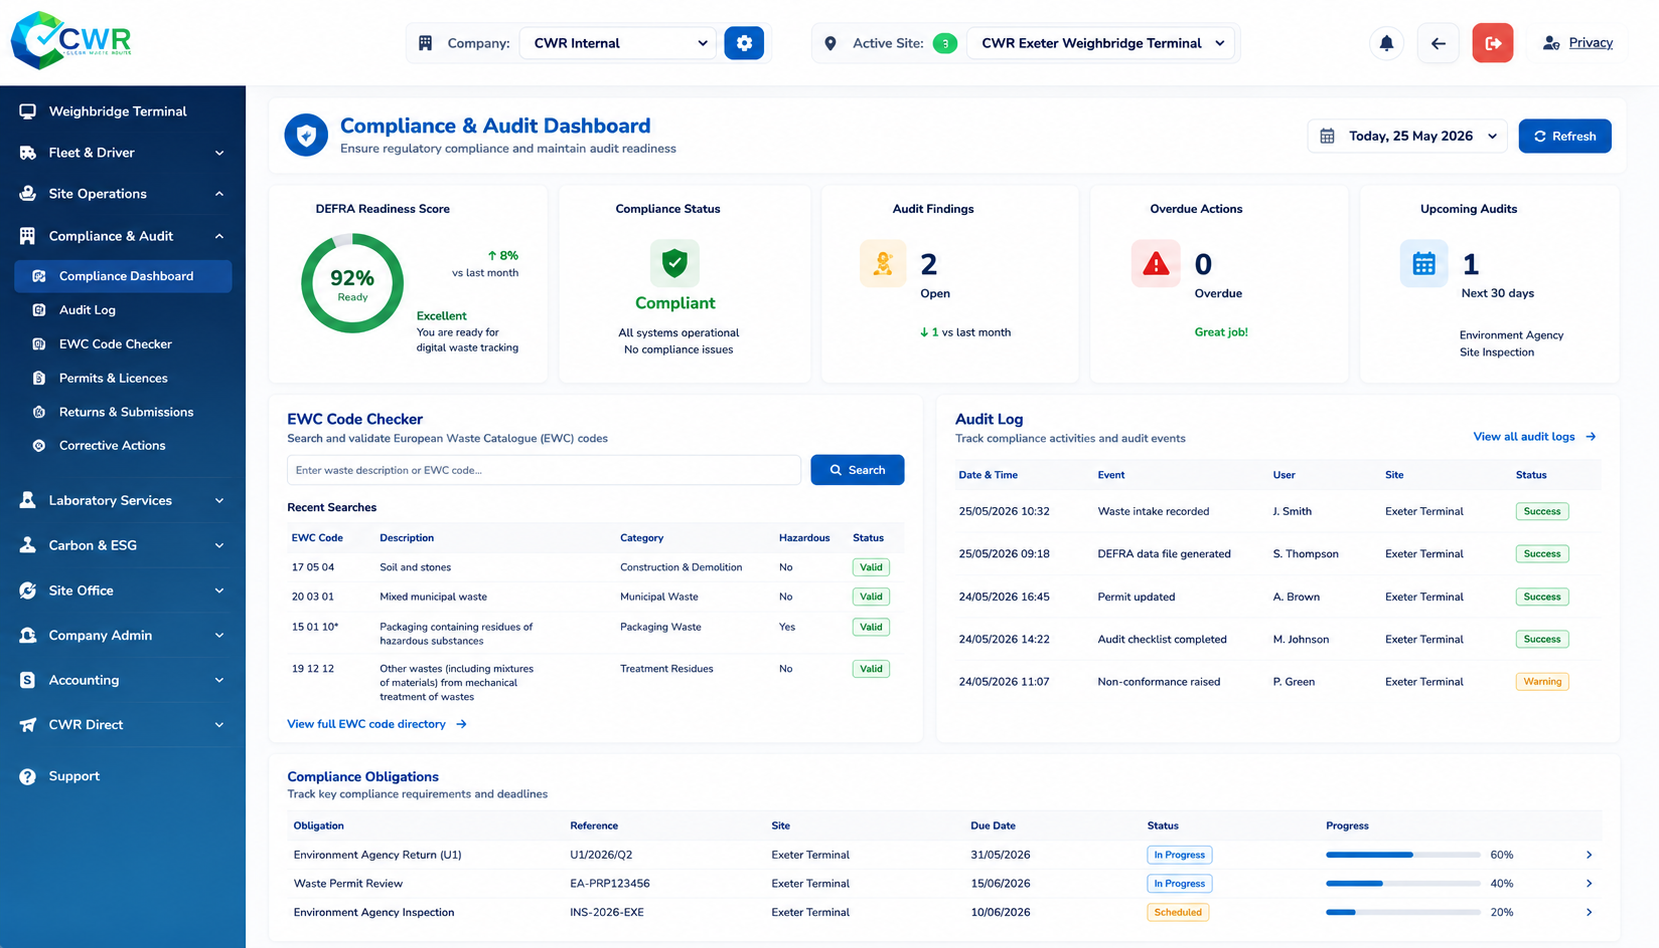Screen dimensions: 1659x948
Task: Click the Compliance & Audit sidebar icon
Action: pos(27,236)
